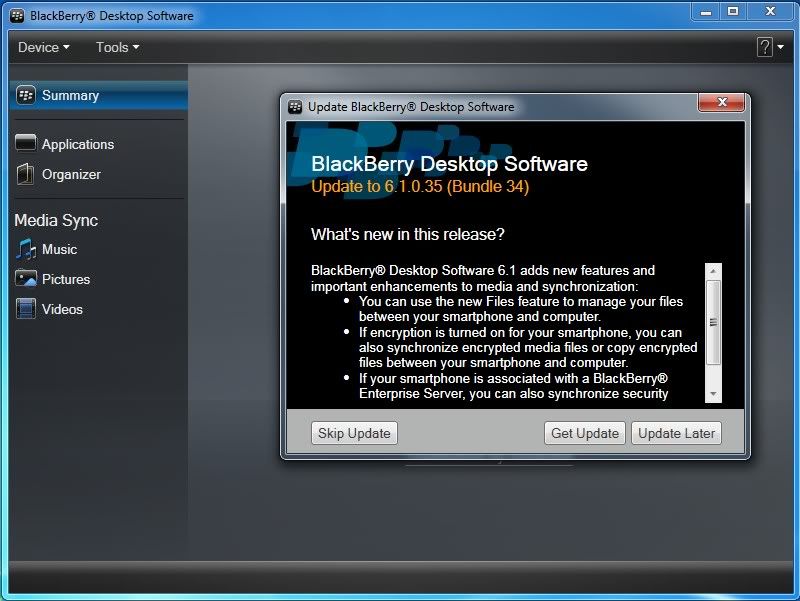Open Organizer section label
The width and height of the screenshot is (800, 601).
(71, 174)
